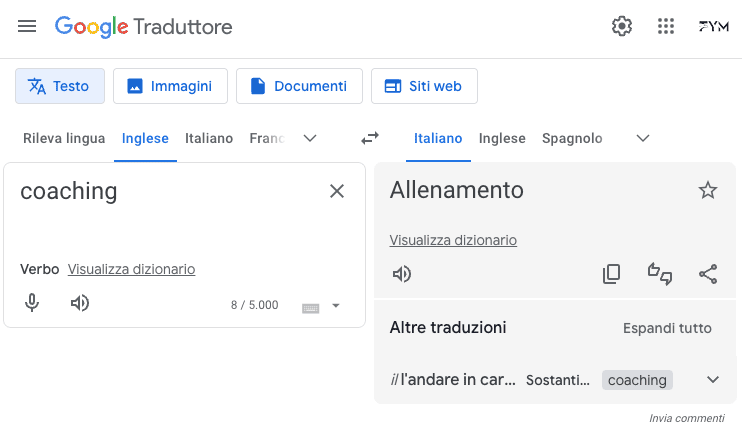This screenshot has height=430, width=742.
Task: Save translation with the star icon
Action: click(x=708, y=190)
